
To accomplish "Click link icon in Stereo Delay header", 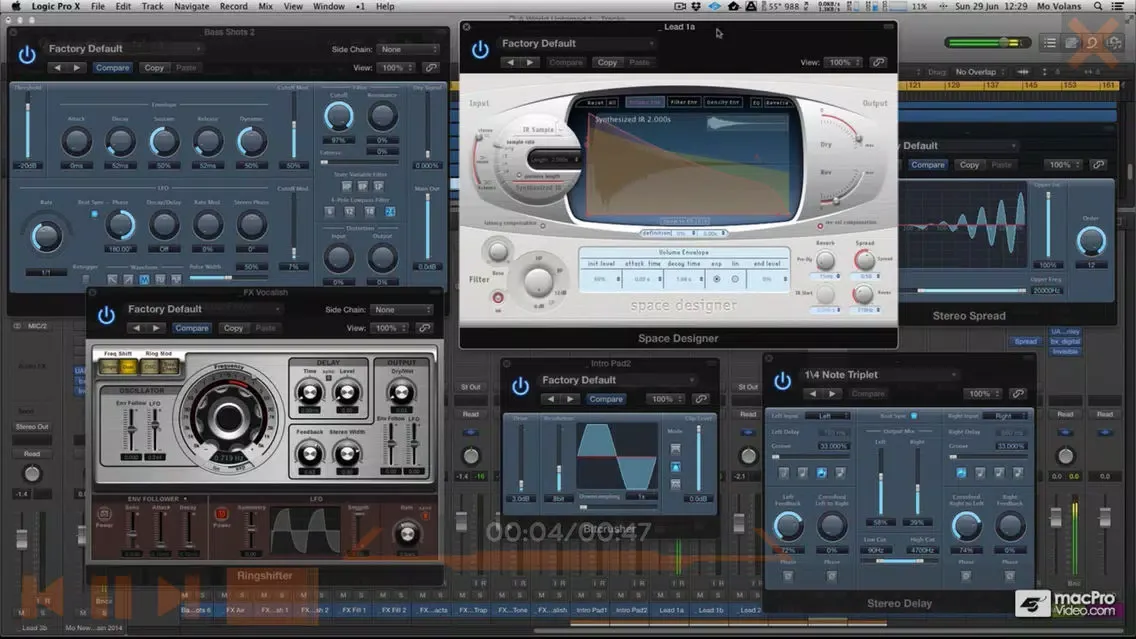I will pos(1018,394).
